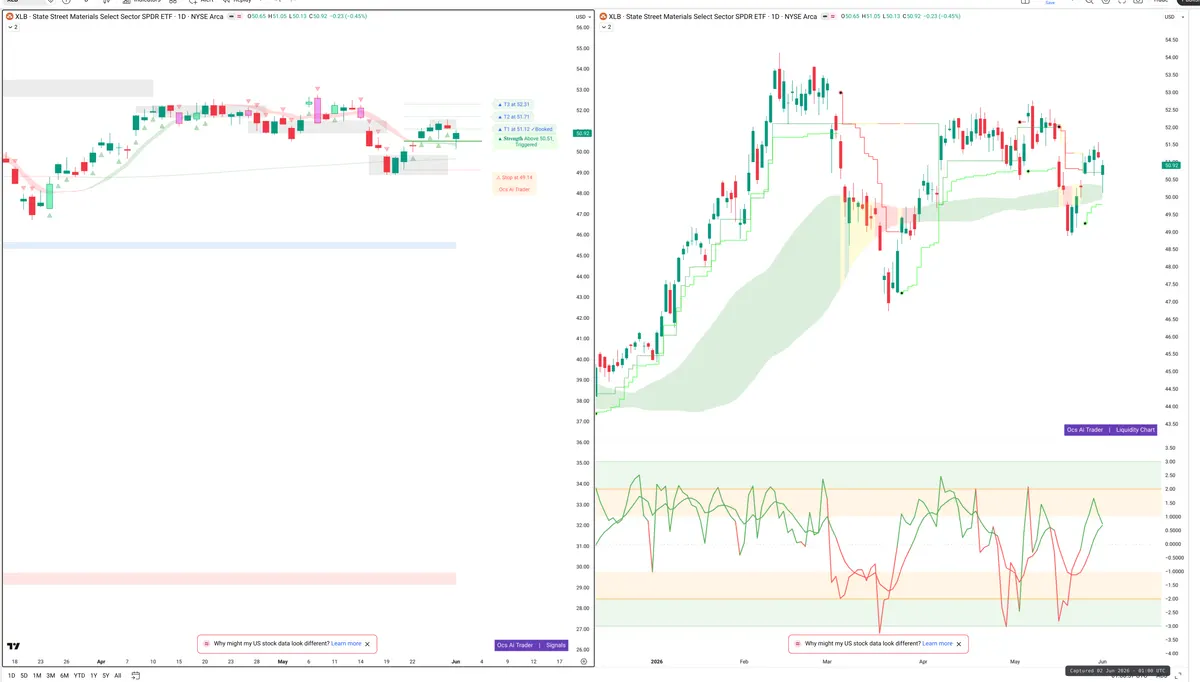
Task: Click the left chart market status indicator
Action: point(232,17)
